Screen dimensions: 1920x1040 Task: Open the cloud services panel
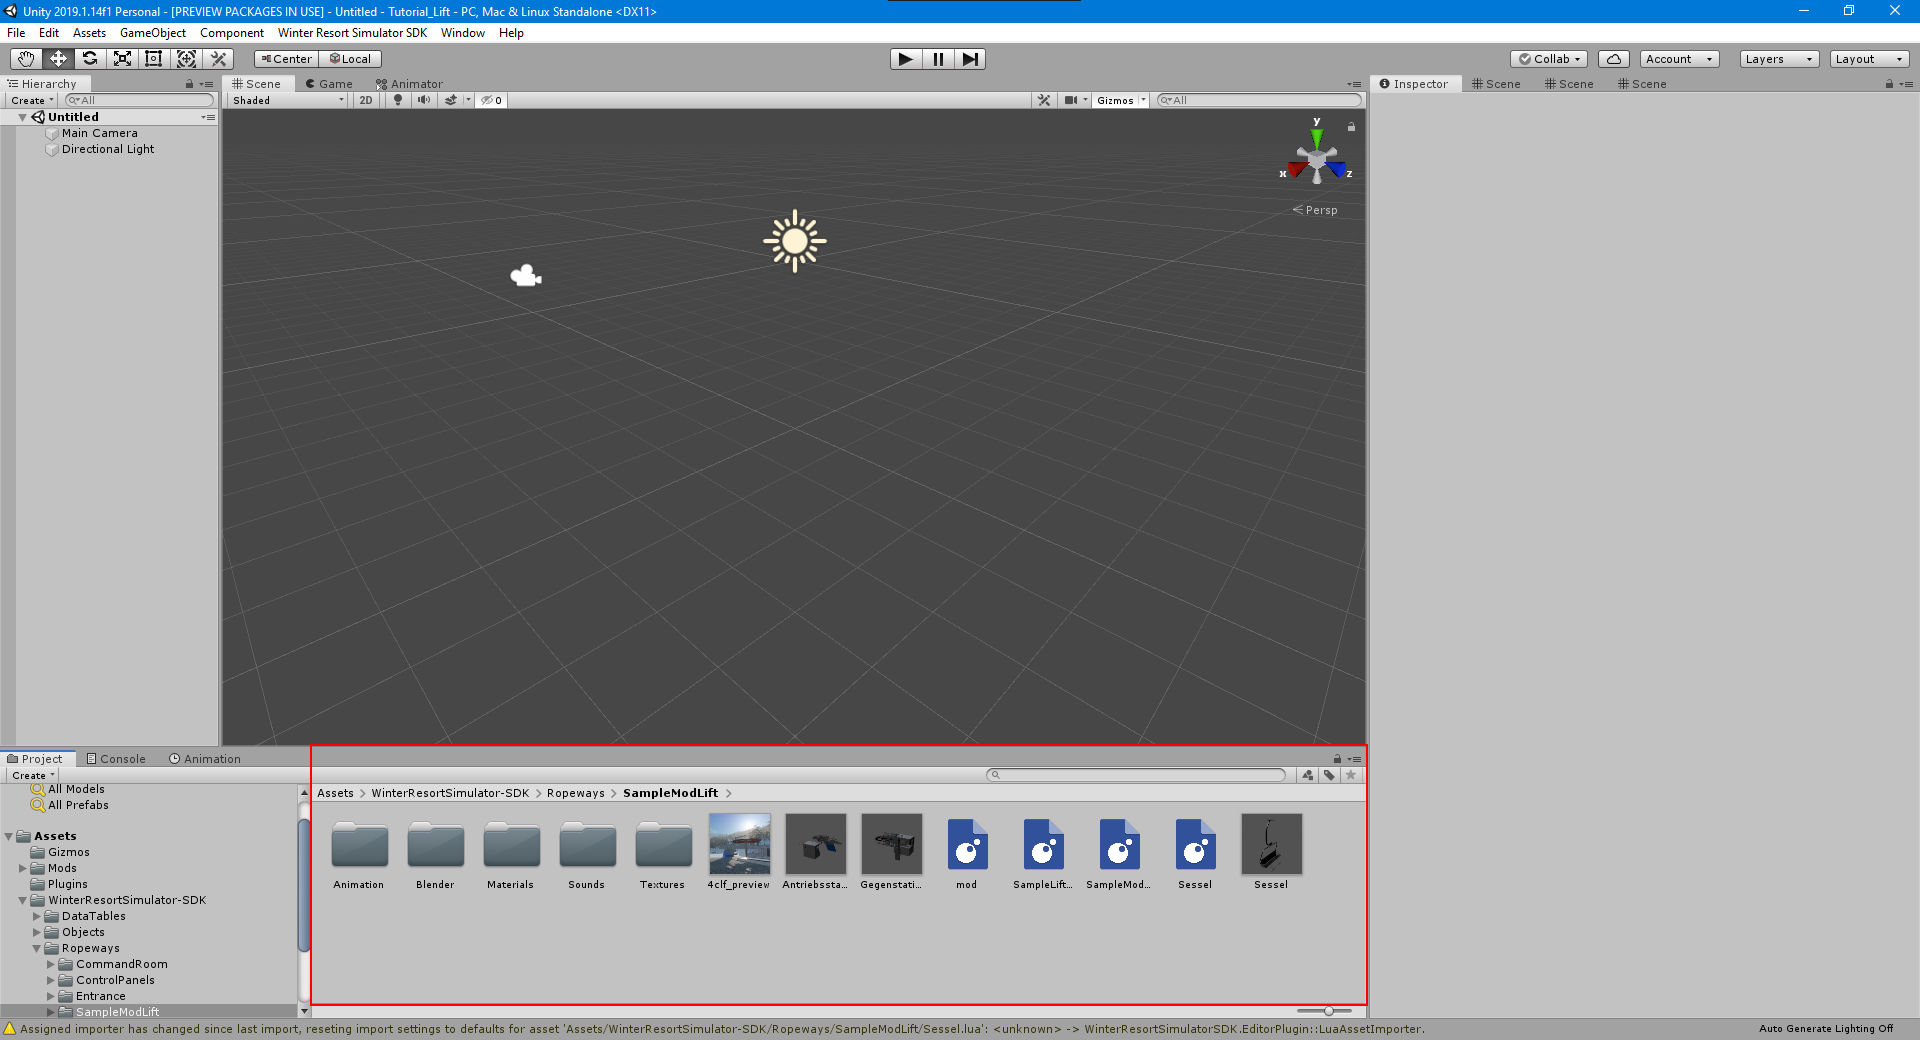click(1613, 59)
